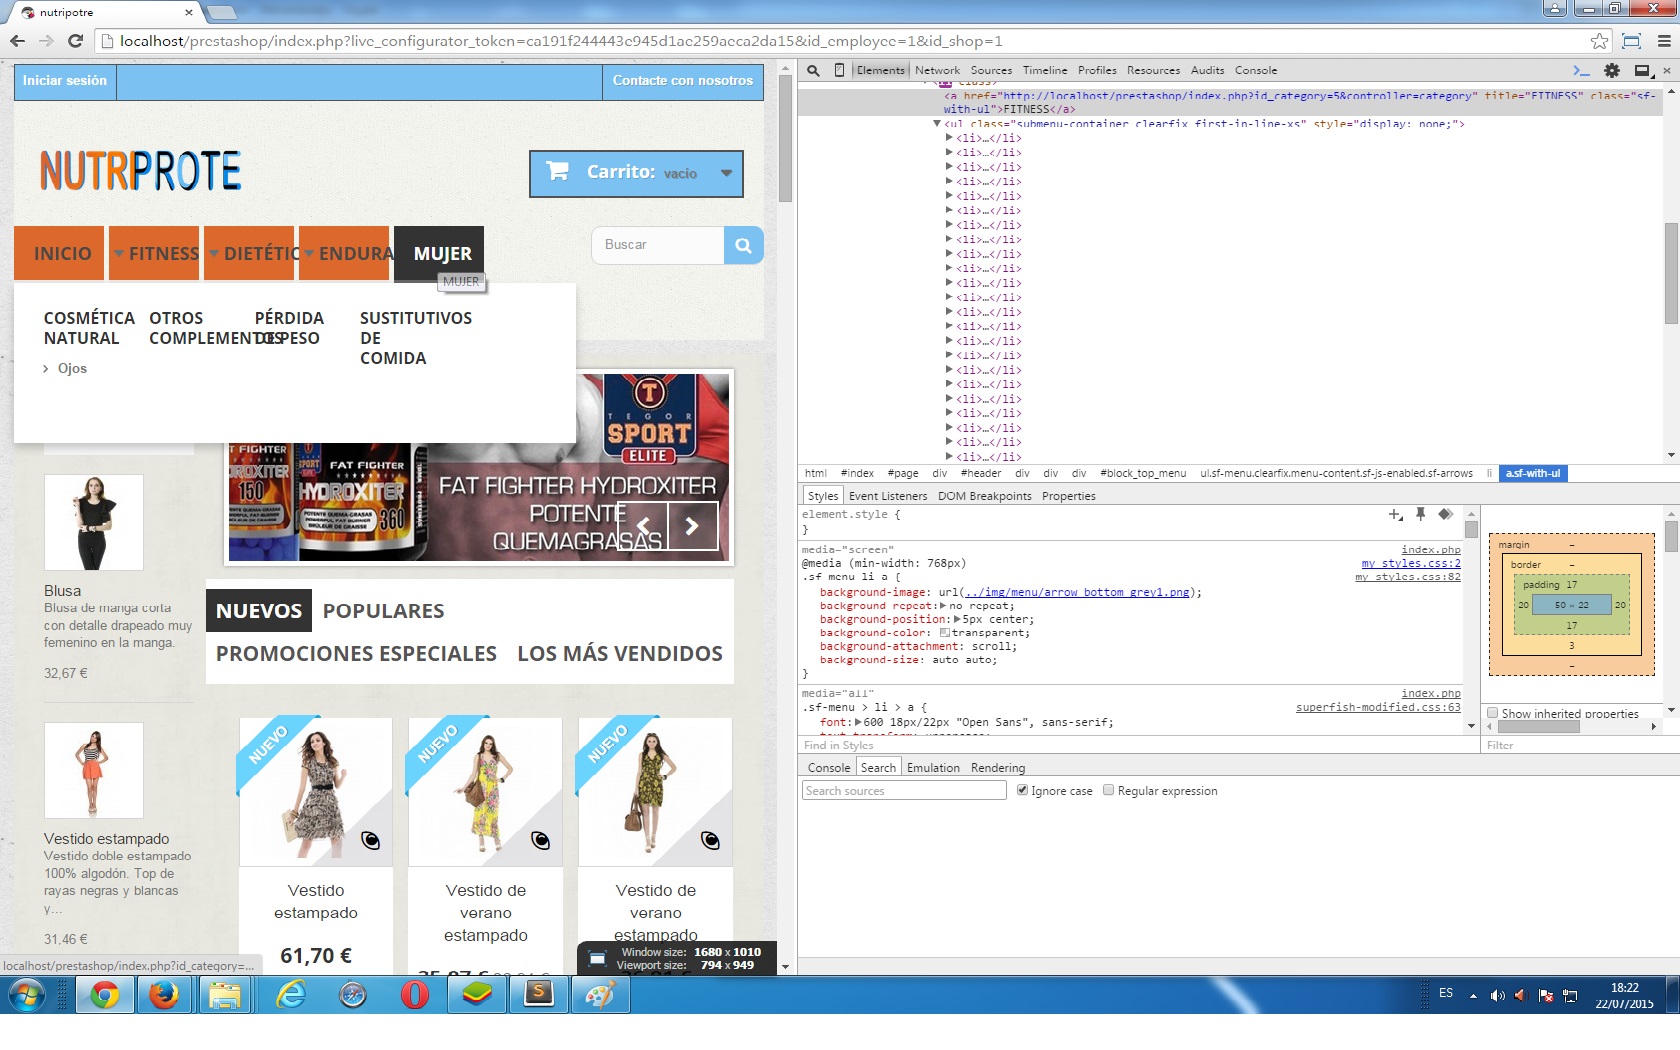Open Windows Explorer folder in taskbar
Screen dimensions: 1680x1050
point(225,995)
